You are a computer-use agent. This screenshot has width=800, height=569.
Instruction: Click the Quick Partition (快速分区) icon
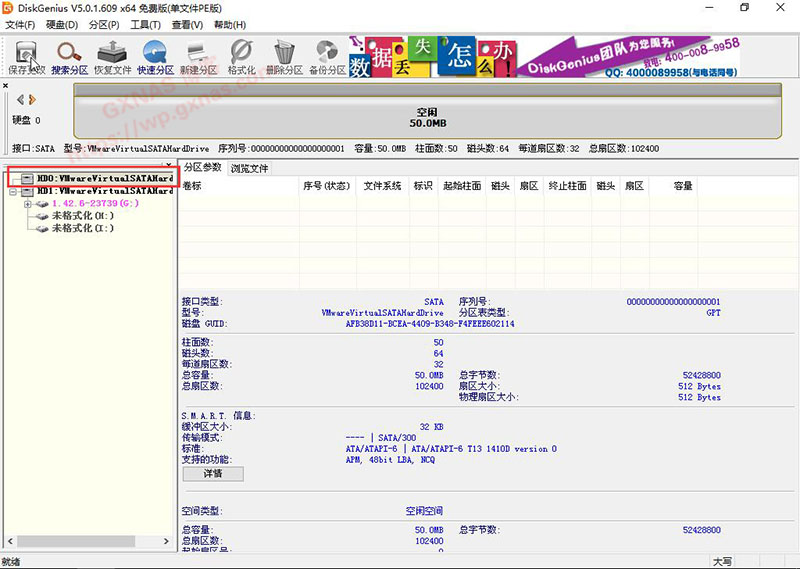tap(155, 57)
